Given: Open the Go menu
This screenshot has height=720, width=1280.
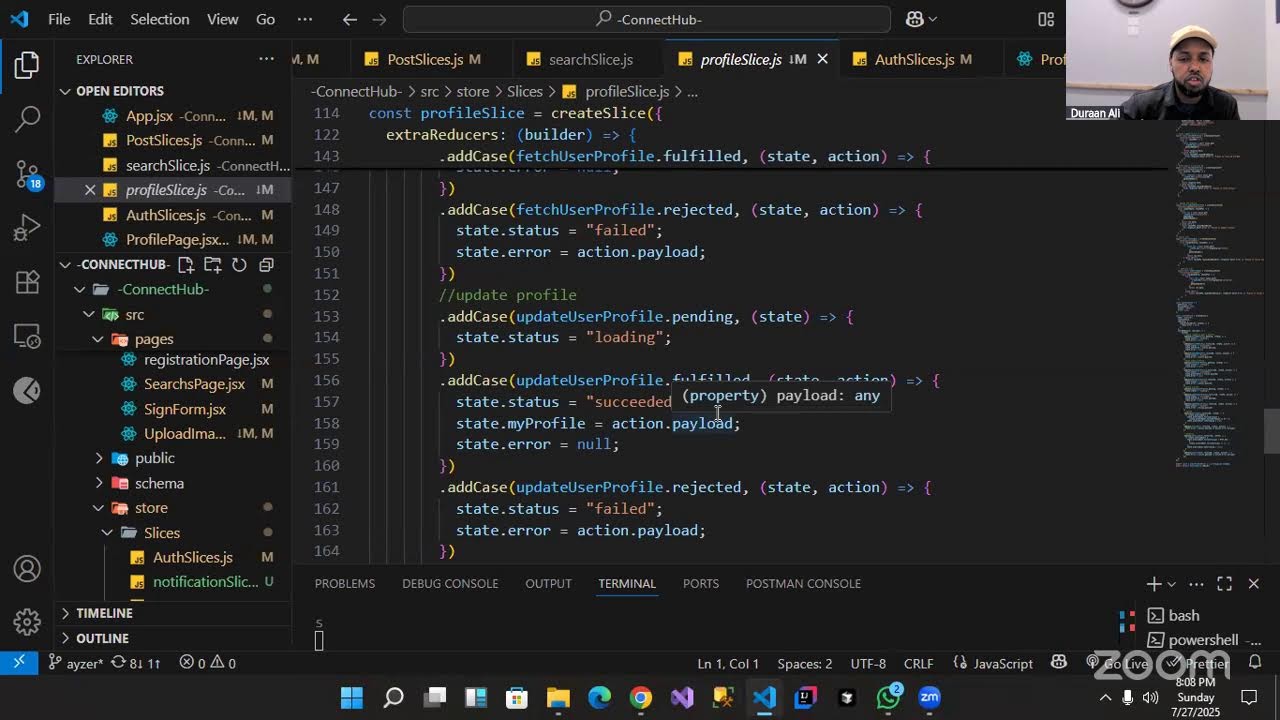Looking at the screenshot, I should coord(265,19).
